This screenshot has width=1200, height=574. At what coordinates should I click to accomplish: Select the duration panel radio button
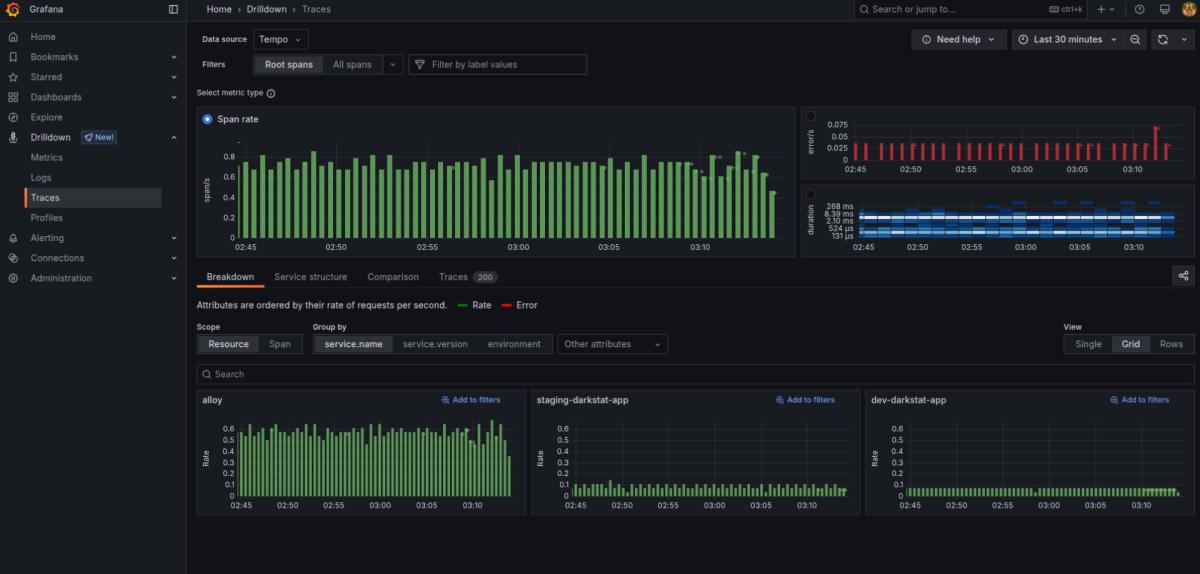[x=810, y=193]
